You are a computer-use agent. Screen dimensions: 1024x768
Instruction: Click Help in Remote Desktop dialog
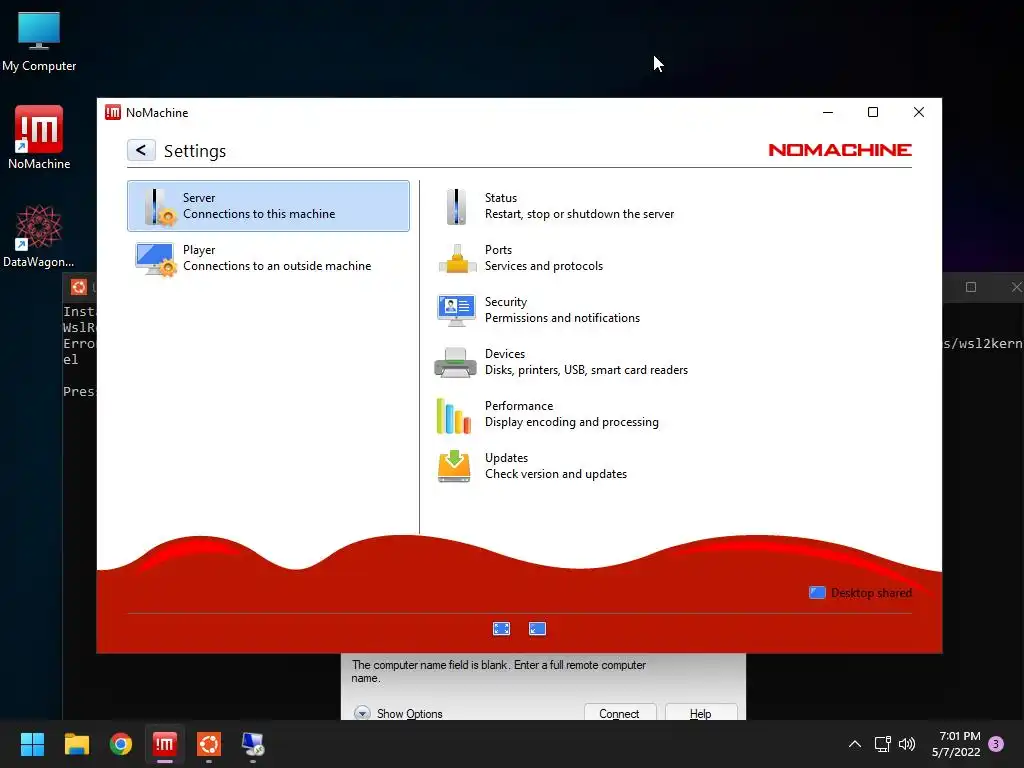click(x=701, y=712)
